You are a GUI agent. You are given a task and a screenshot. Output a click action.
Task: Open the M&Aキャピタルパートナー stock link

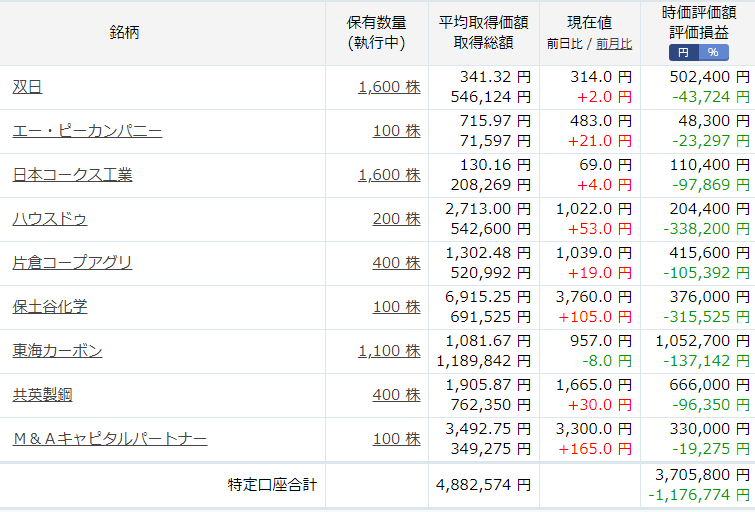pos(110,439)
